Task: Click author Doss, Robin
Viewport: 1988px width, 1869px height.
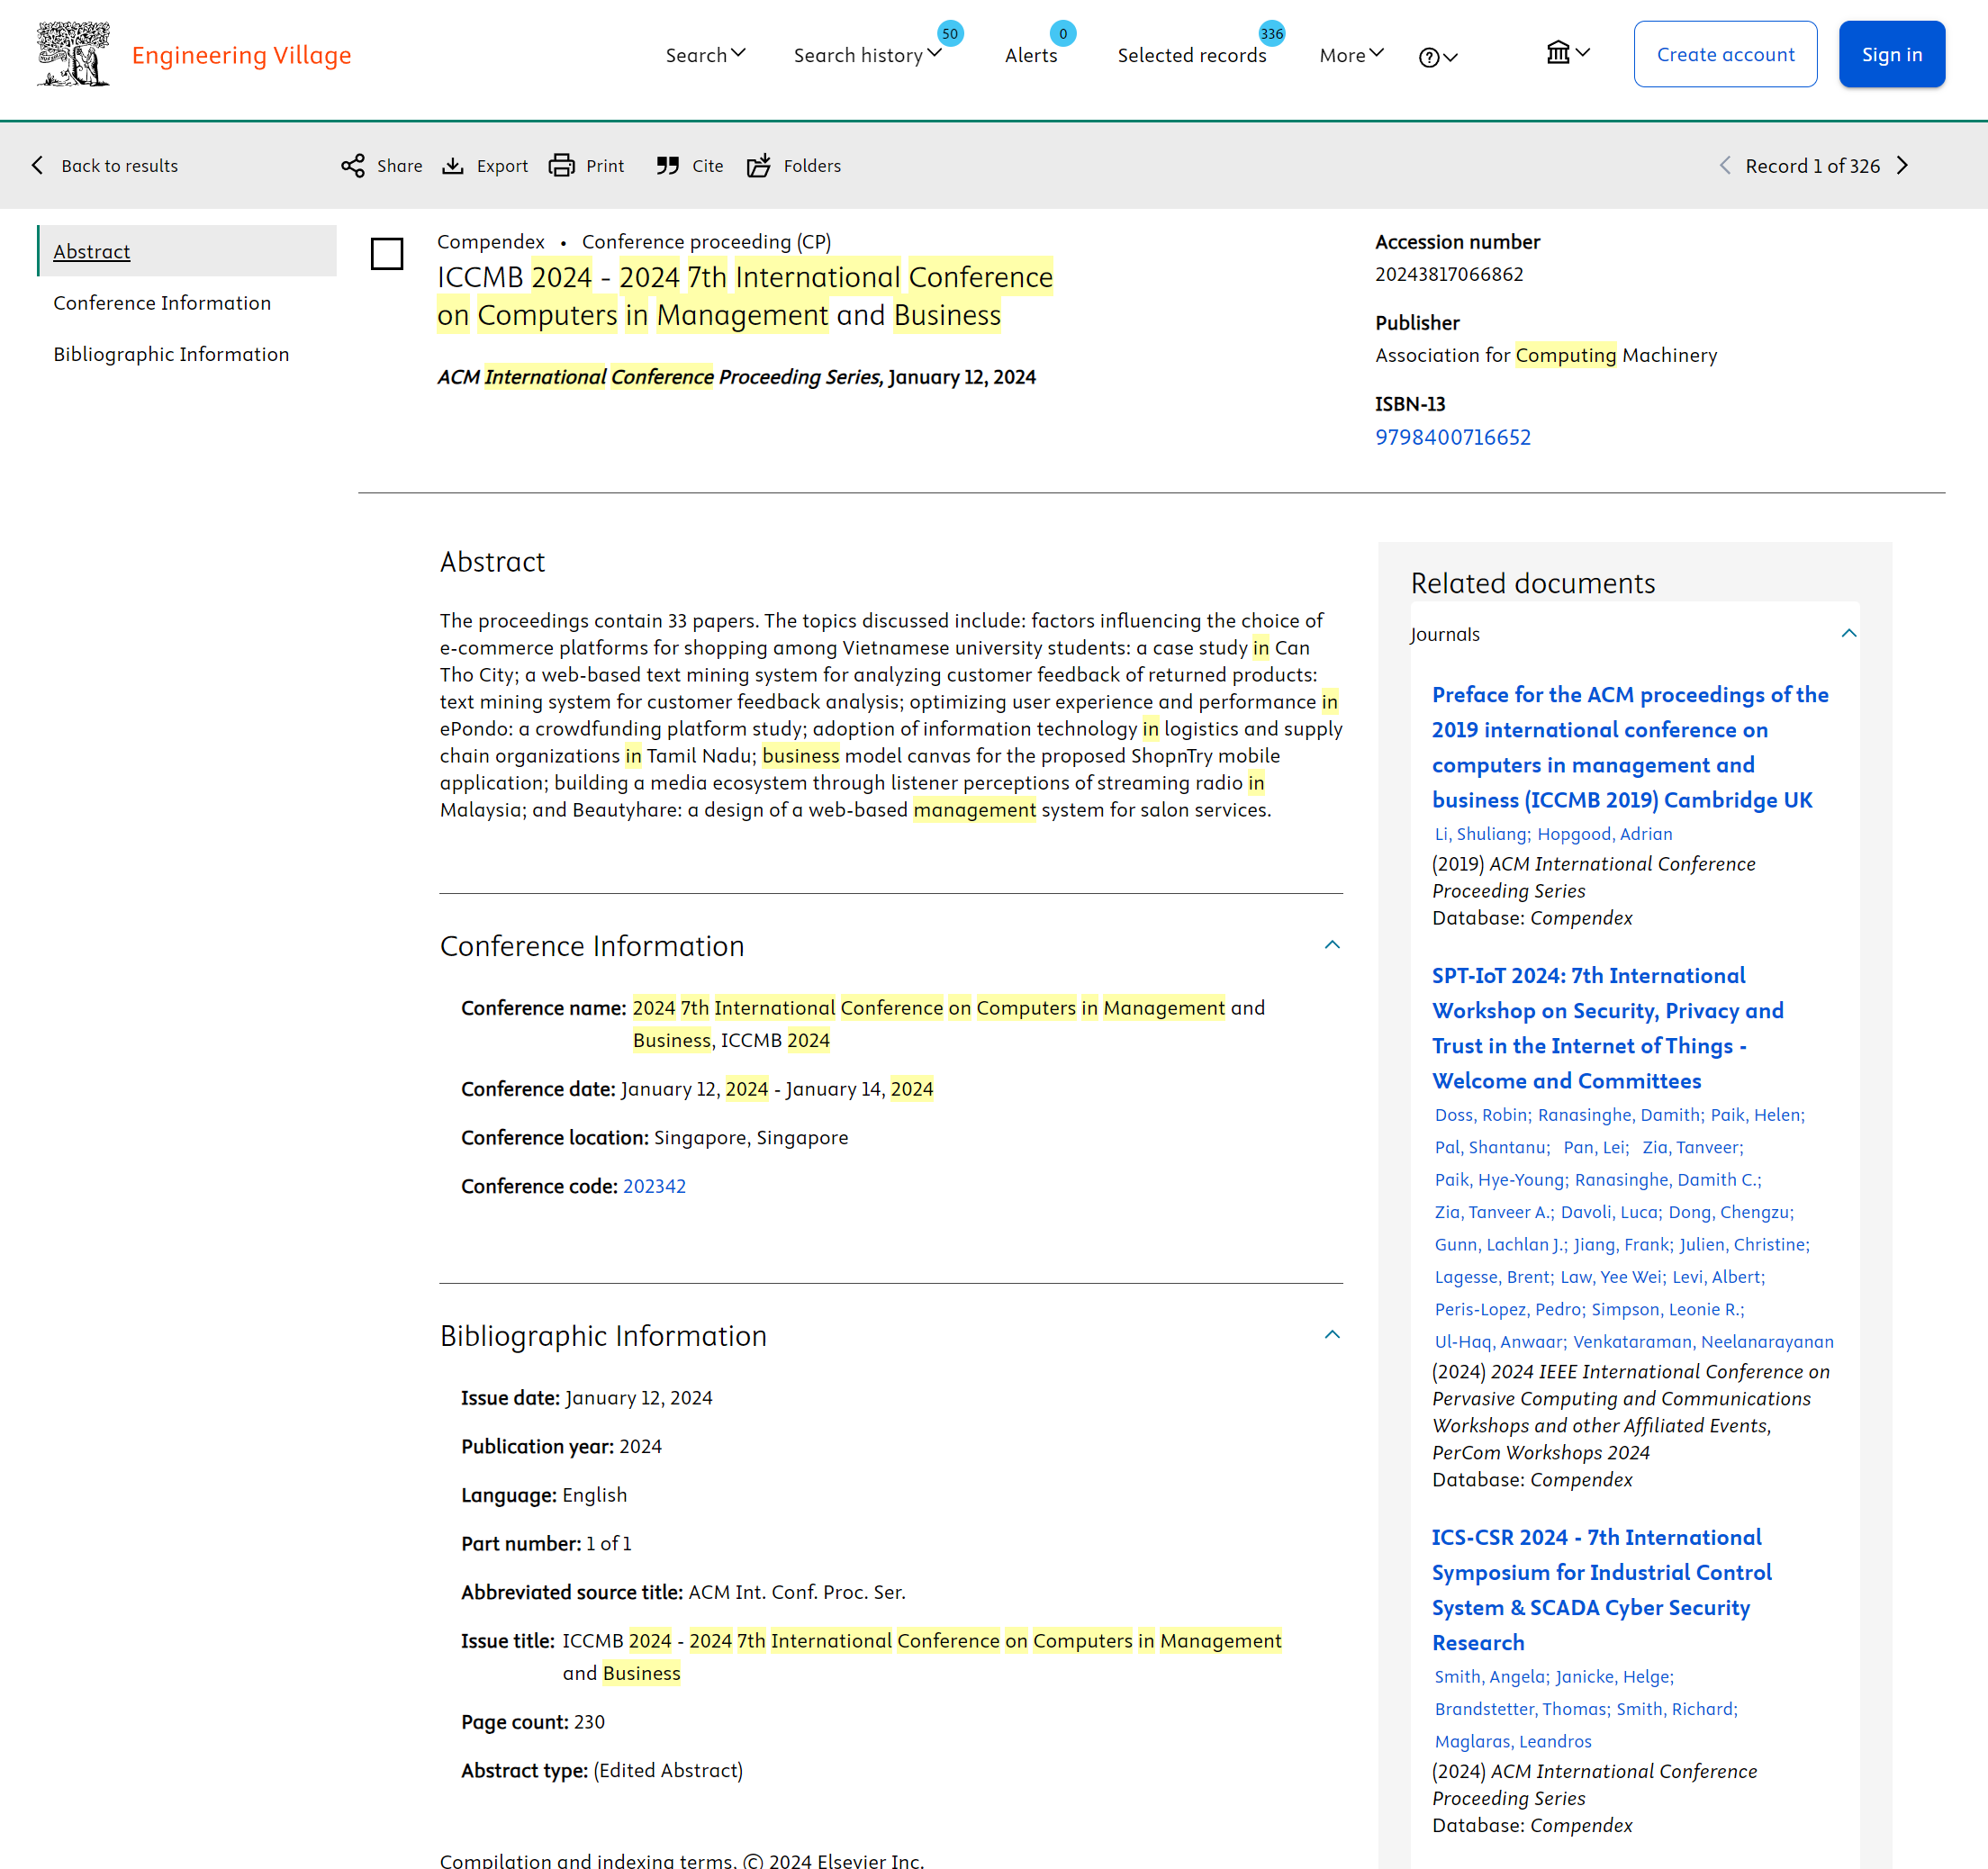Action: [1482, 1115]
